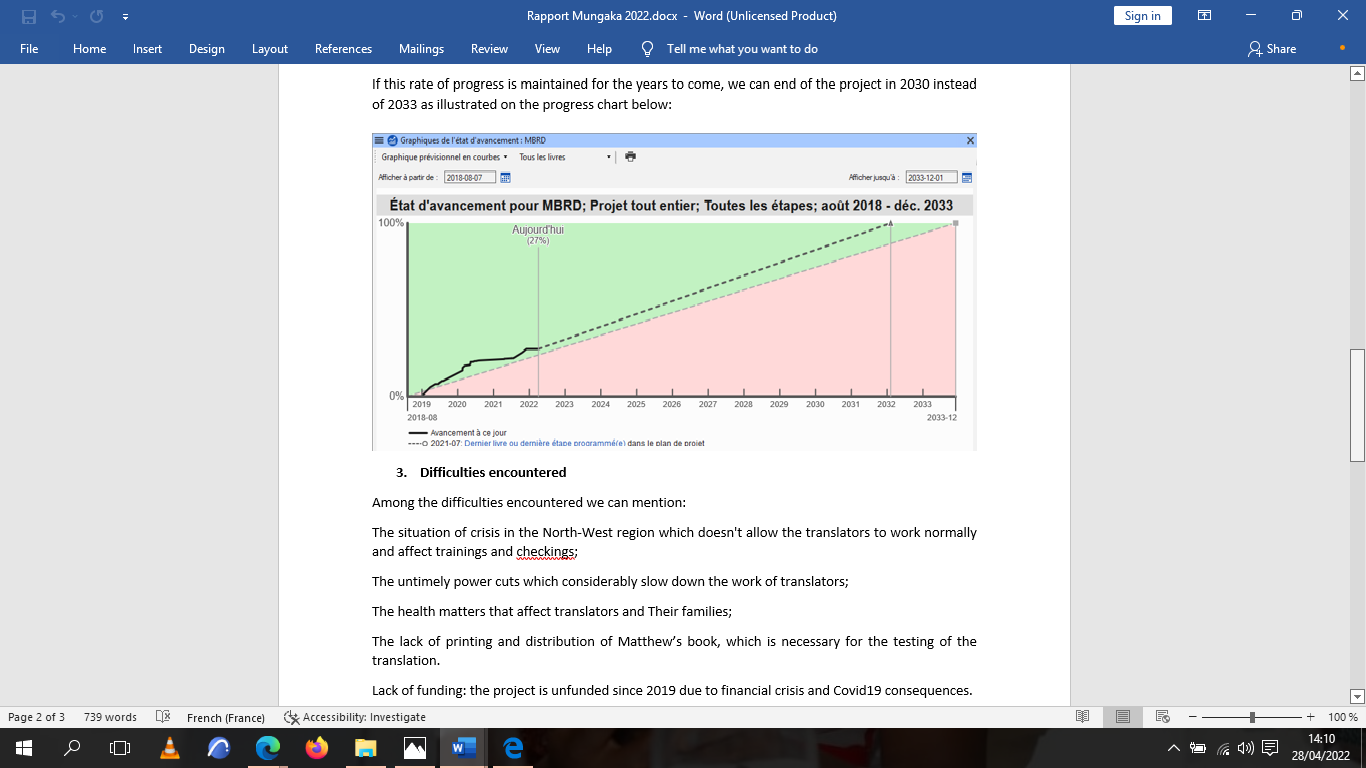Switch to Read Mode view
The image size is (1366, 768).
[x=1082, y=717]
